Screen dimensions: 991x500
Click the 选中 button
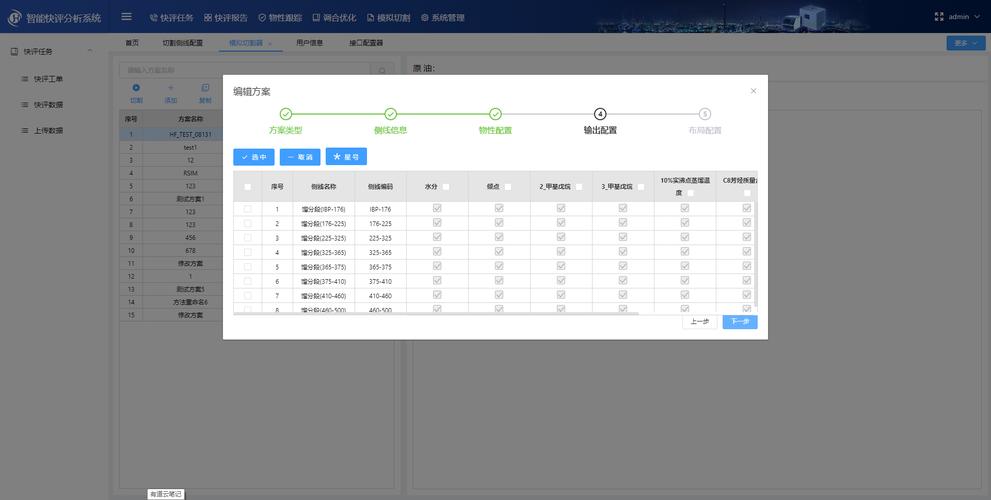[253, 157]
